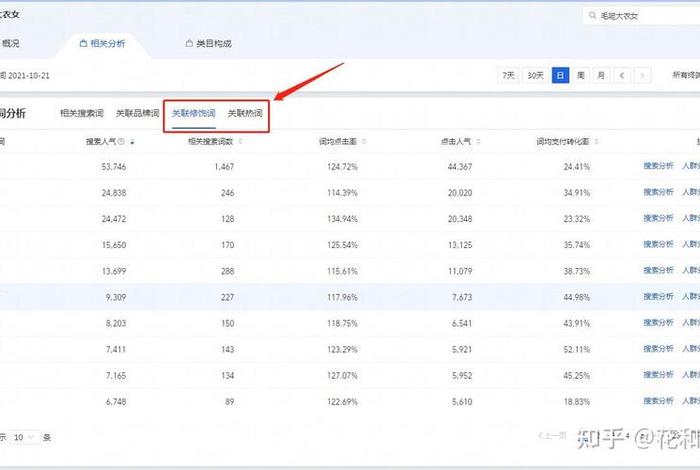Open 搜索分析 for the 8,203 row

pos(658,323)
